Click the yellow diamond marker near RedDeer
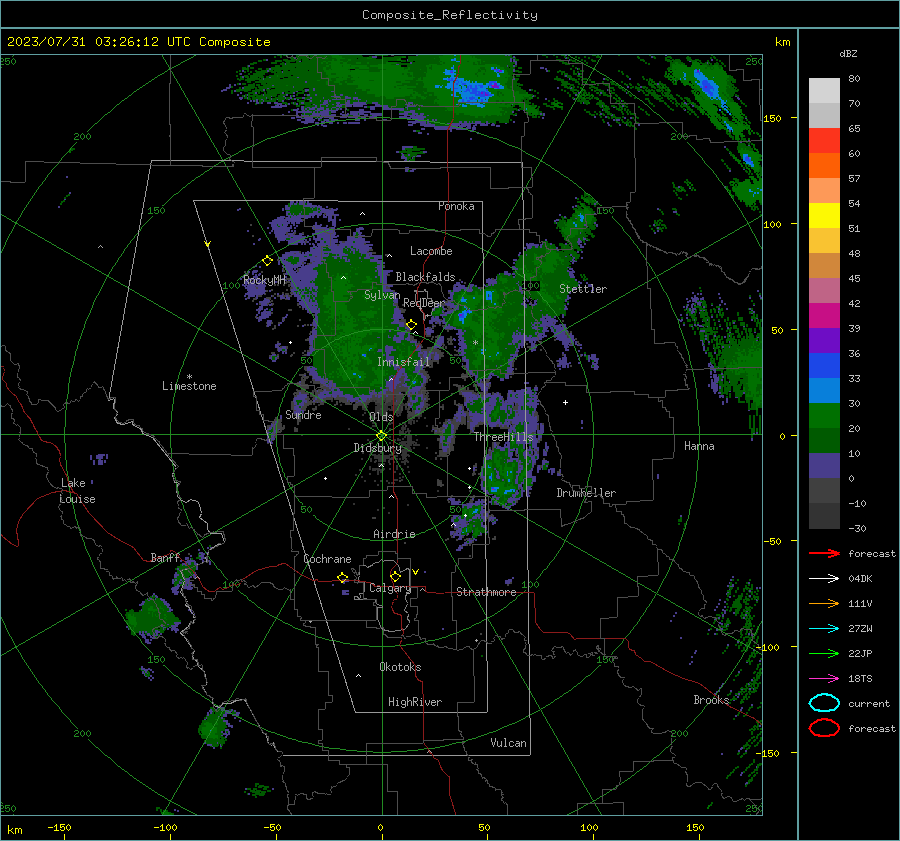Viewport: 900px width, 841px height. [x=411, y=325]
